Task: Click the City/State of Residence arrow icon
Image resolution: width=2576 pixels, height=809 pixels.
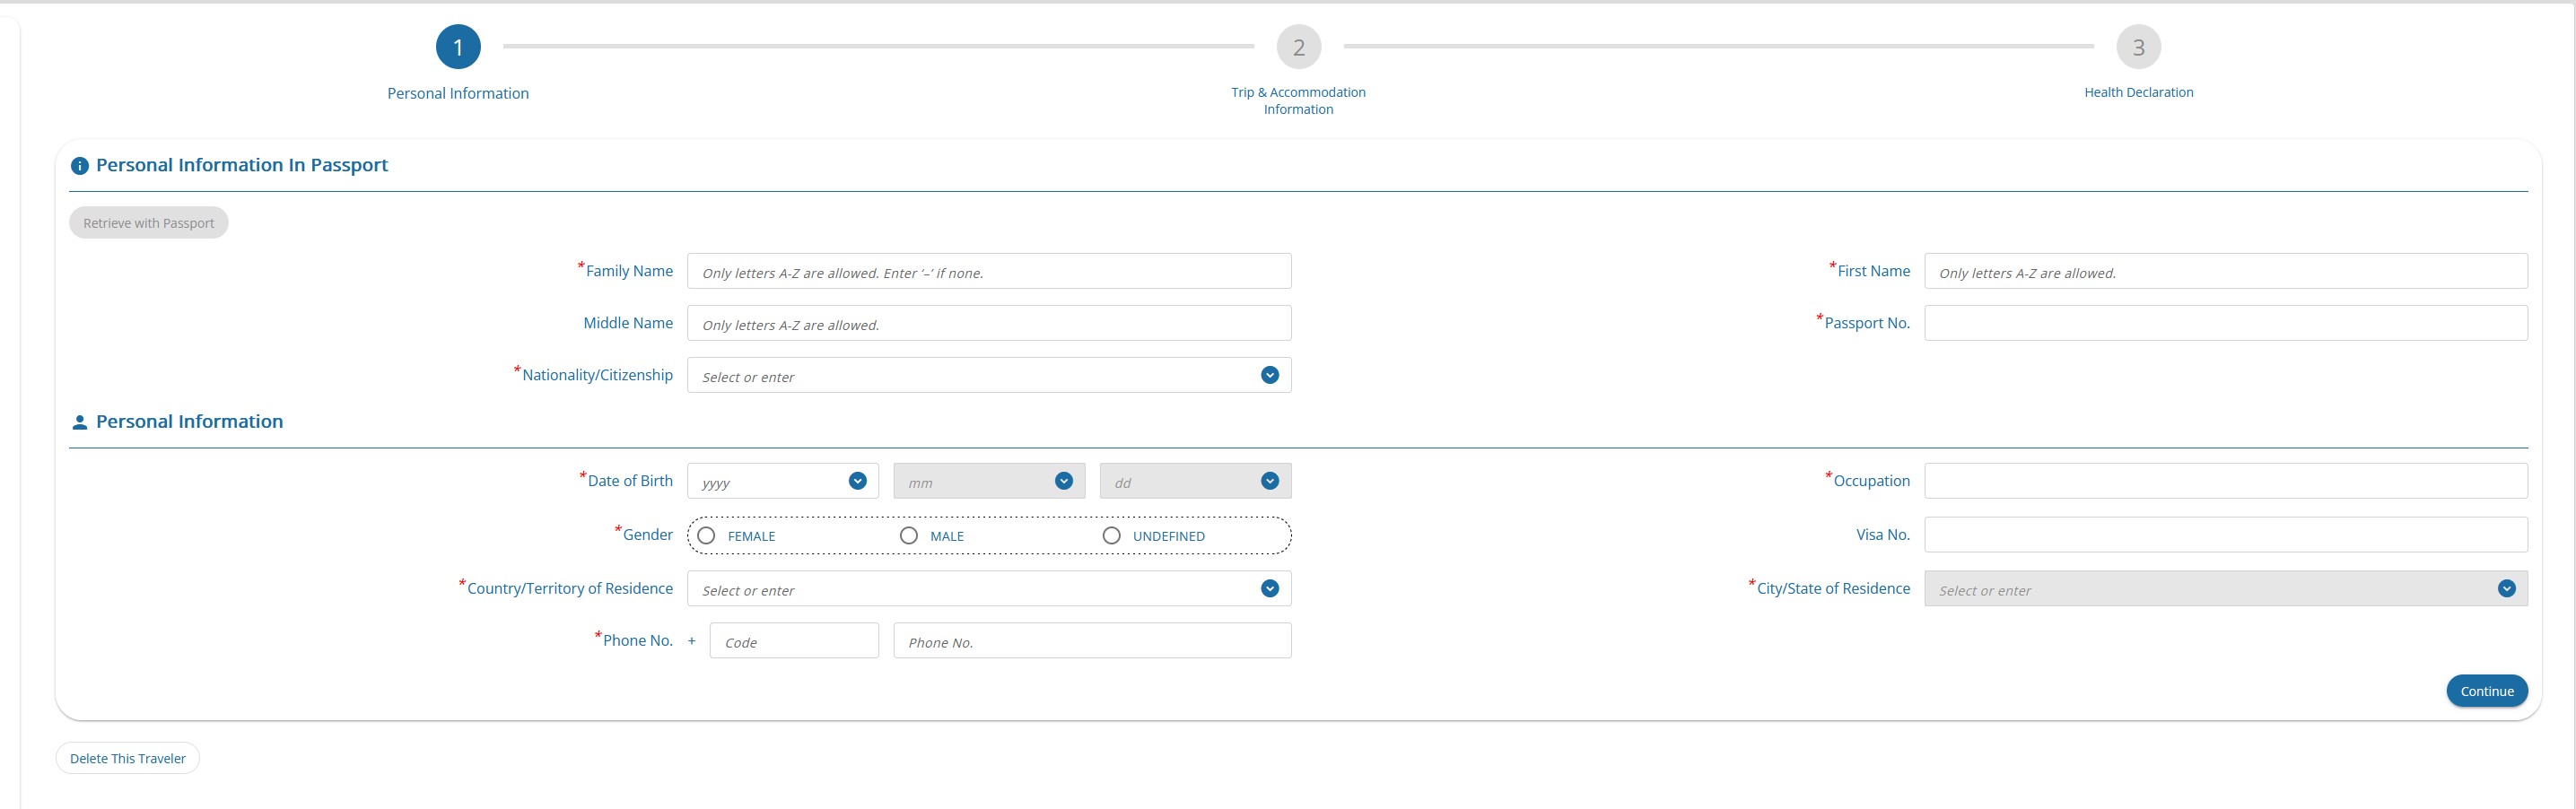Action: click(x=2506, y=589)
